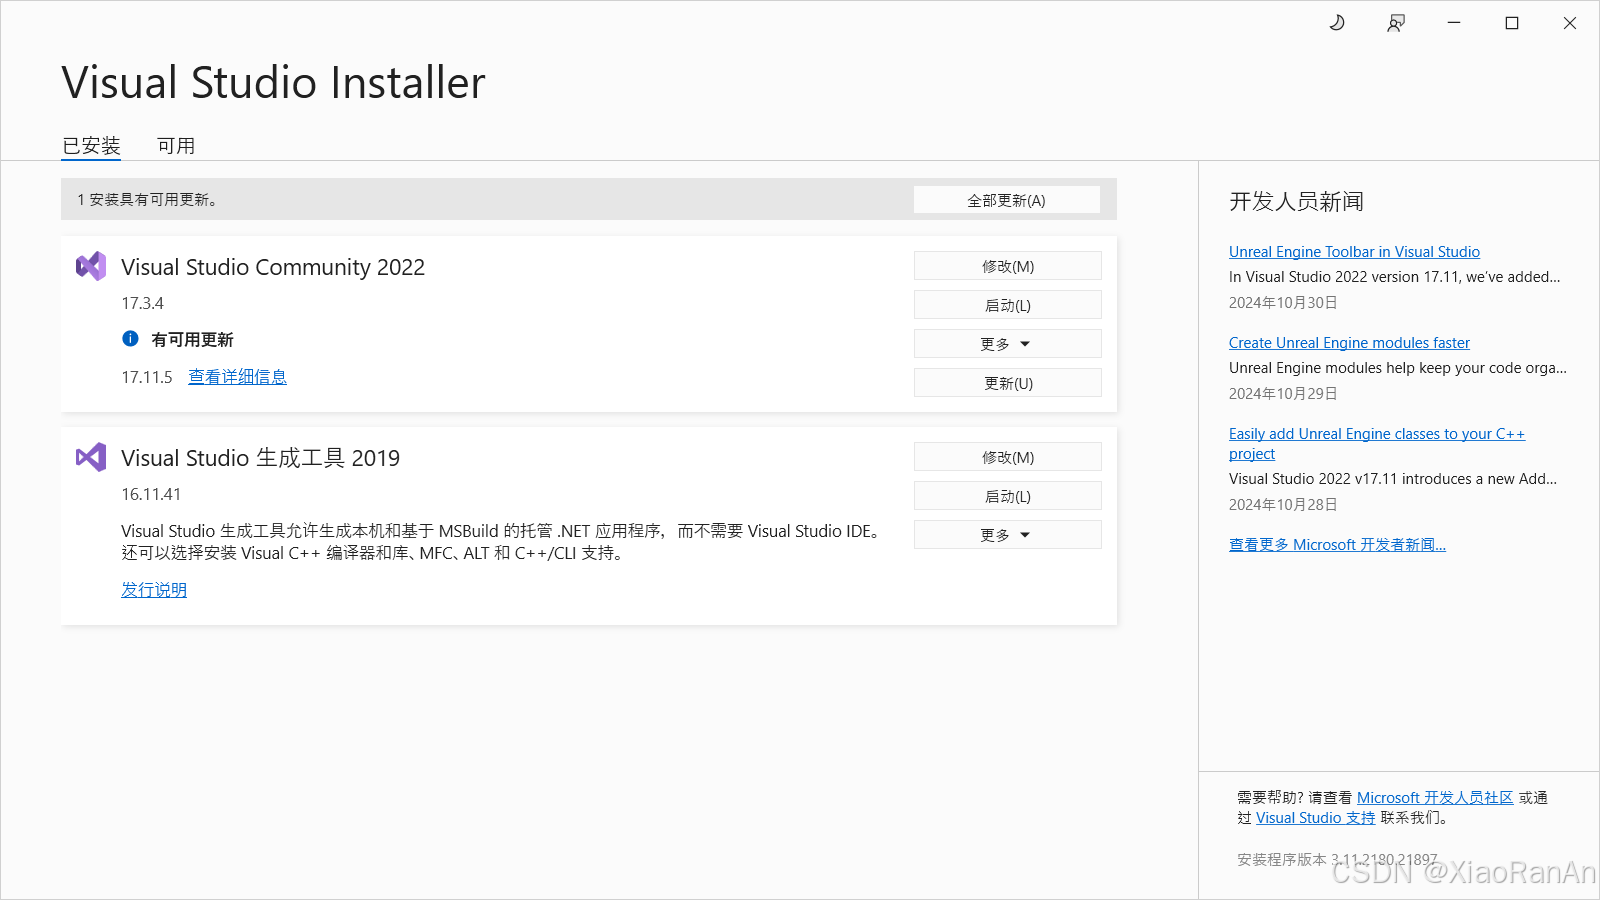
Task: Expand 更多 dropdown for Community 2022
Action: click(1008, 344)
